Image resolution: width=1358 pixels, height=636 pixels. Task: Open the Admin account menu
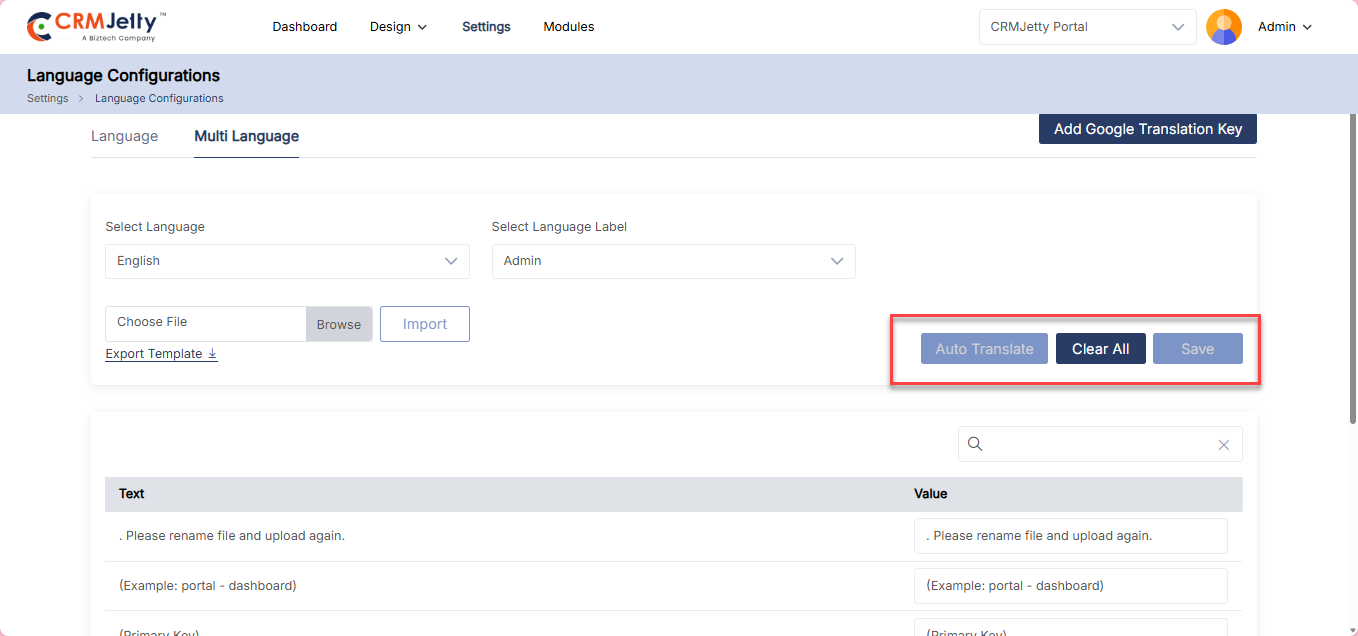tap(1284, 27)
